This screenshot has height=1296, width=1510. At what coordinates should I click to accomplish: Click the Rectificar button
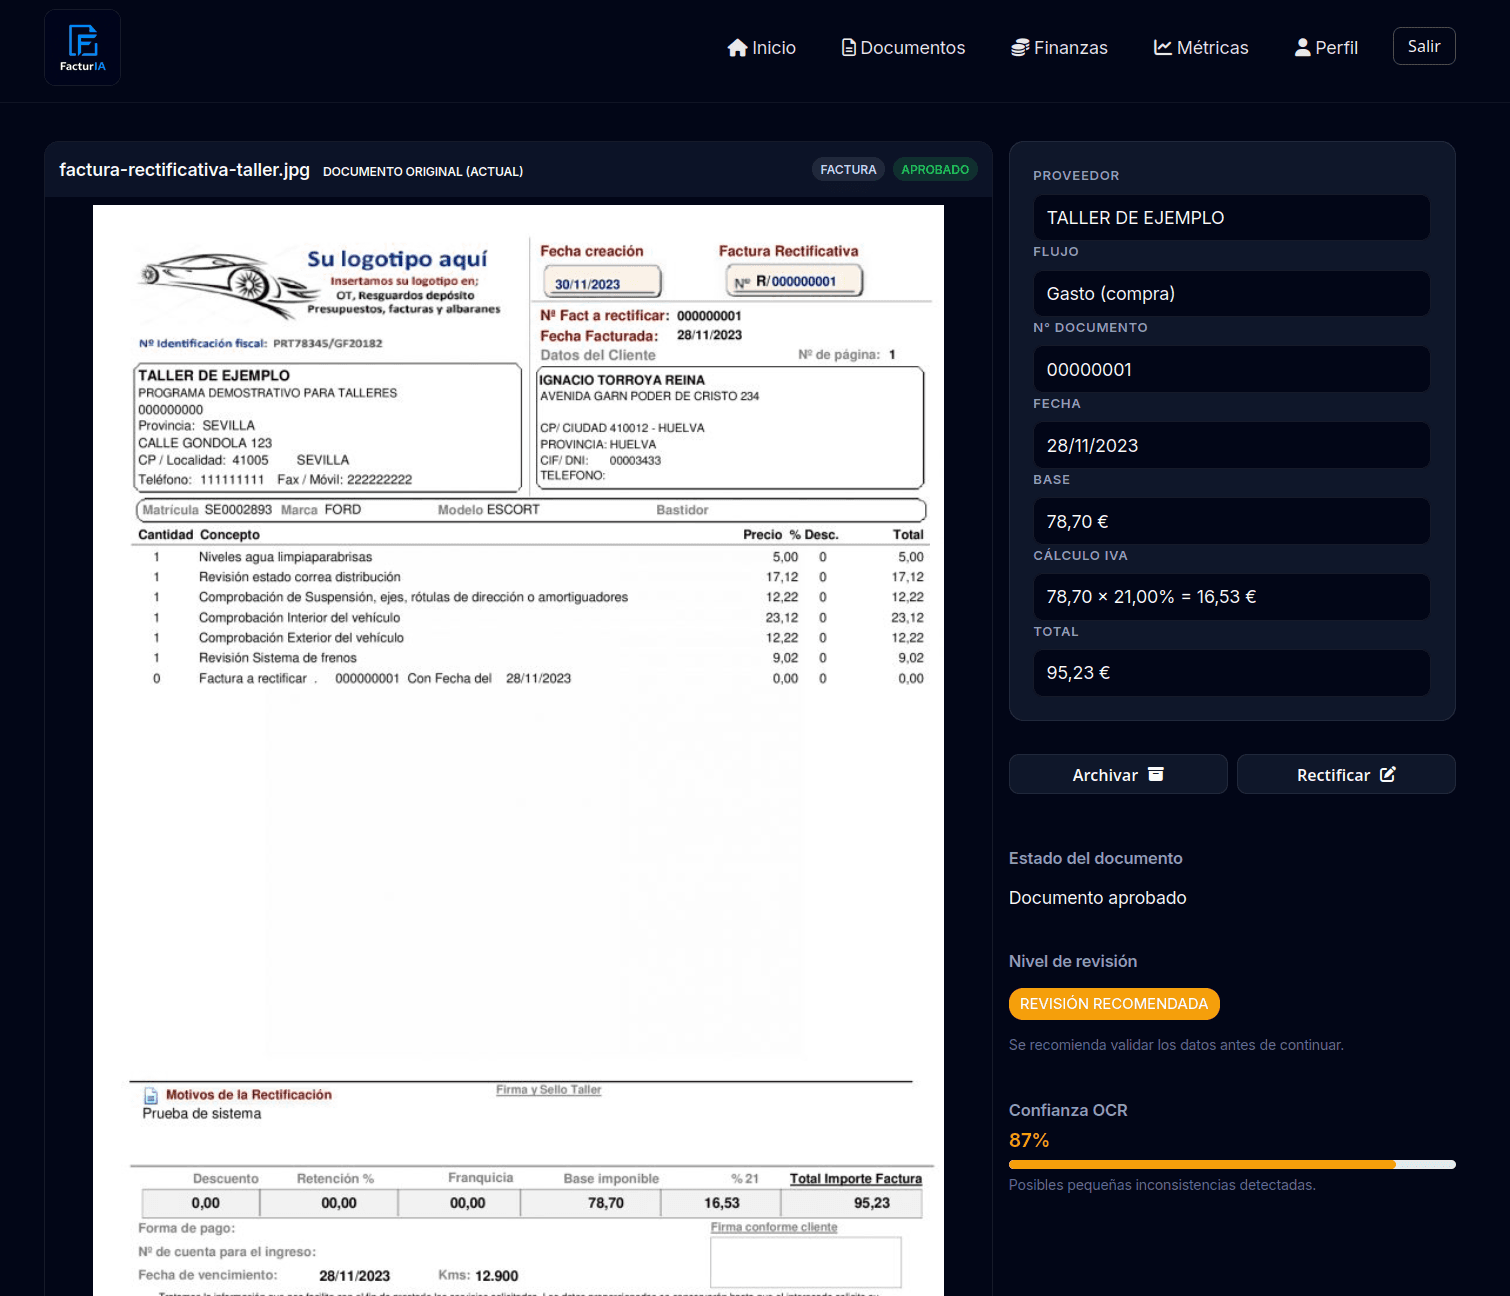click(x=1346, y=774)
